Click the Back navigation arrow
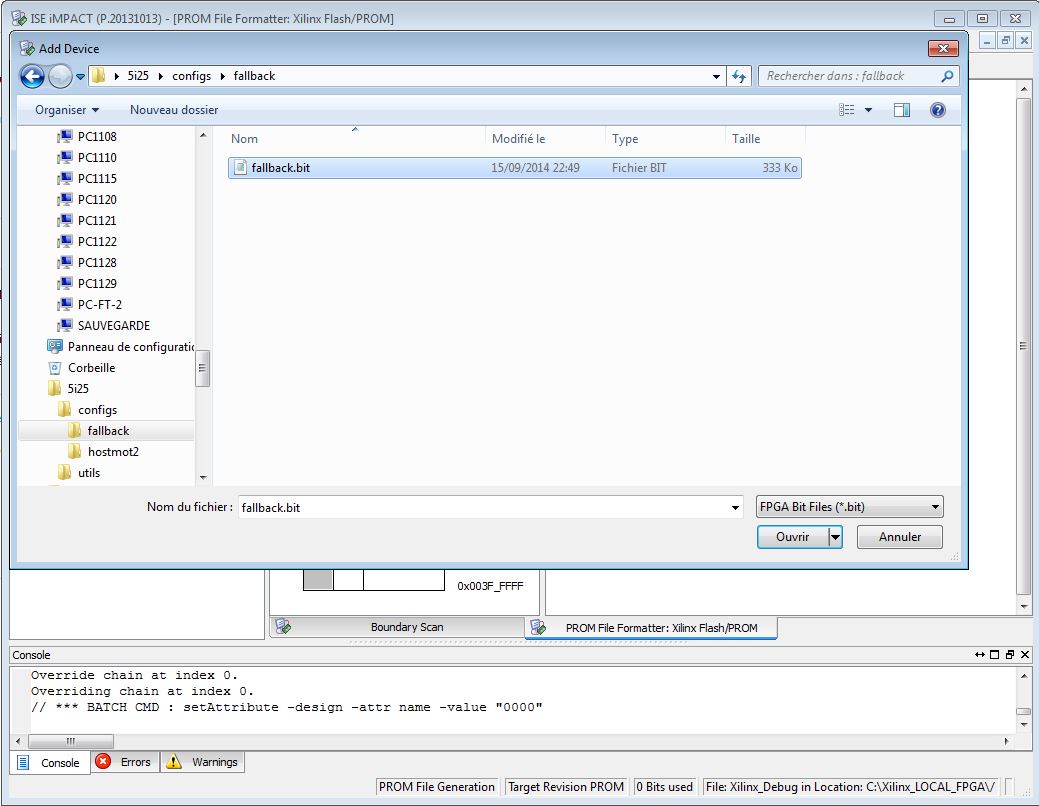 (x=32, y=76)
